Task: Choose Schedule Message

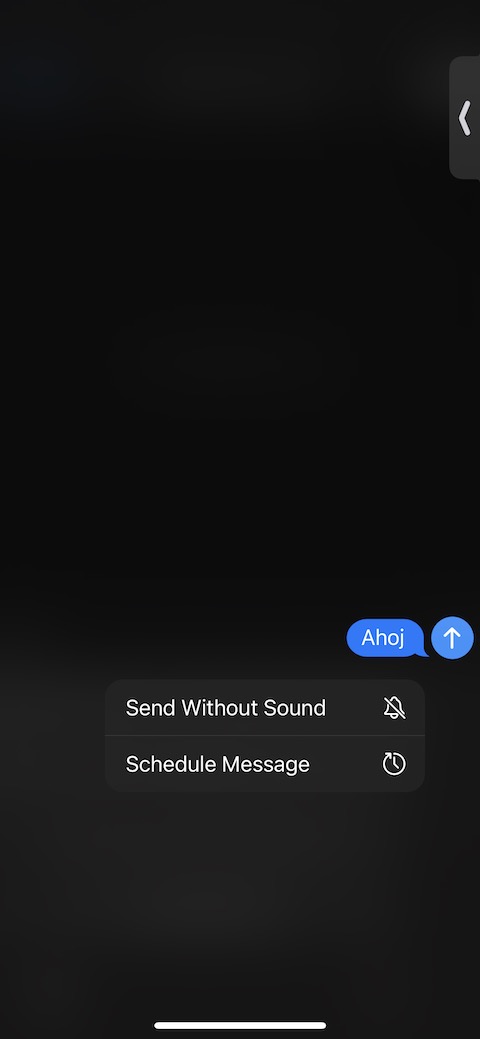Action: coord(265,764)
